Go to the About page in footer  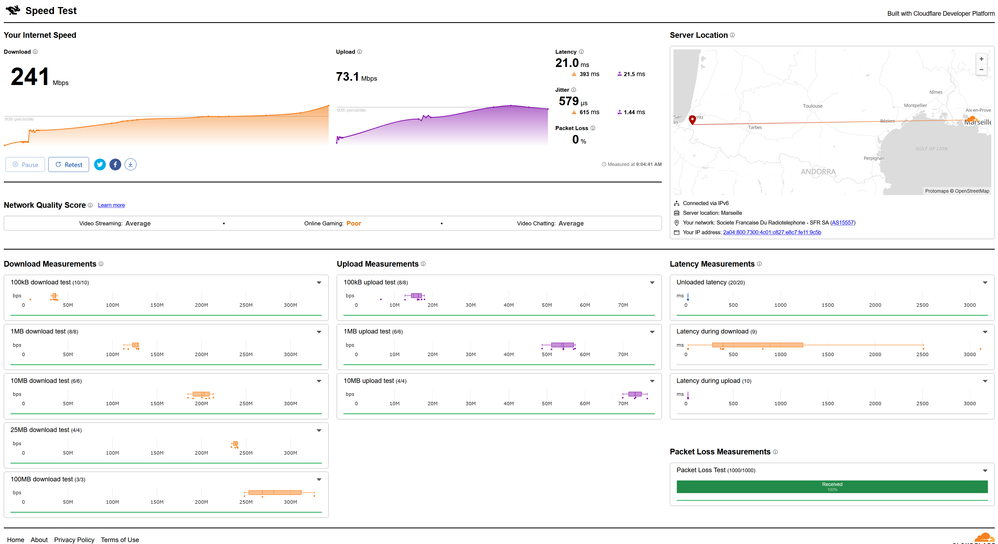39,539
